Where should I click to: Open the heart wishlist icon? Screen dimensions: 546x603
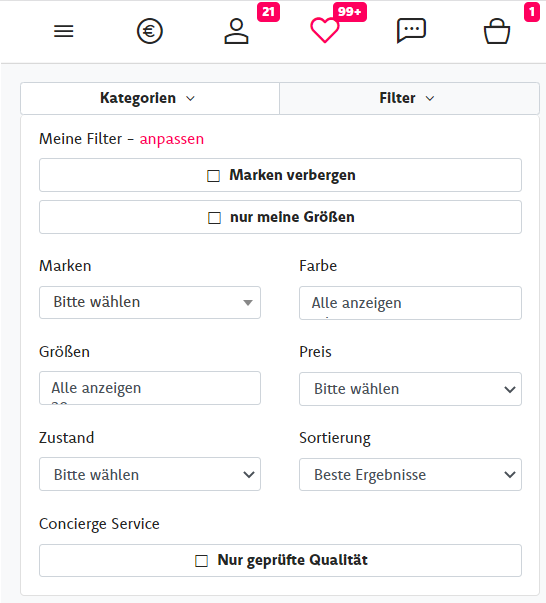[325, 30]
